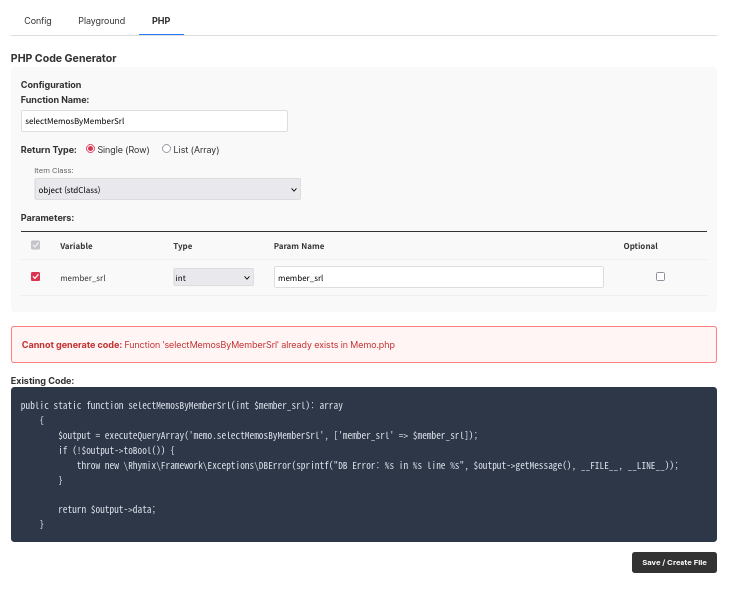Click the member_srl variable name label

[x=82, y=278]
